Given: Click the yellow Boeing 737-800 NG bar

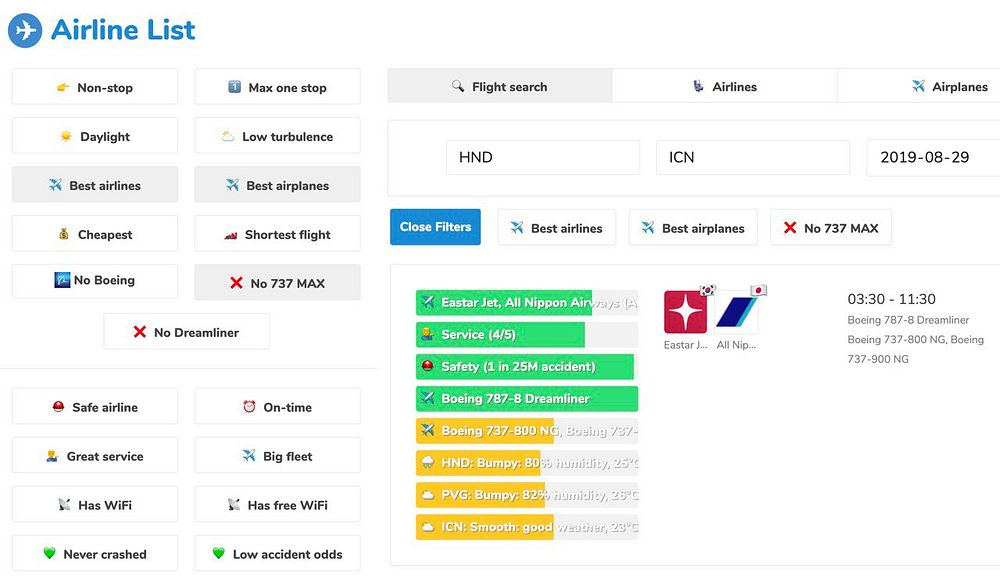Looking at the screenshot, I should [x=527, y=430].
